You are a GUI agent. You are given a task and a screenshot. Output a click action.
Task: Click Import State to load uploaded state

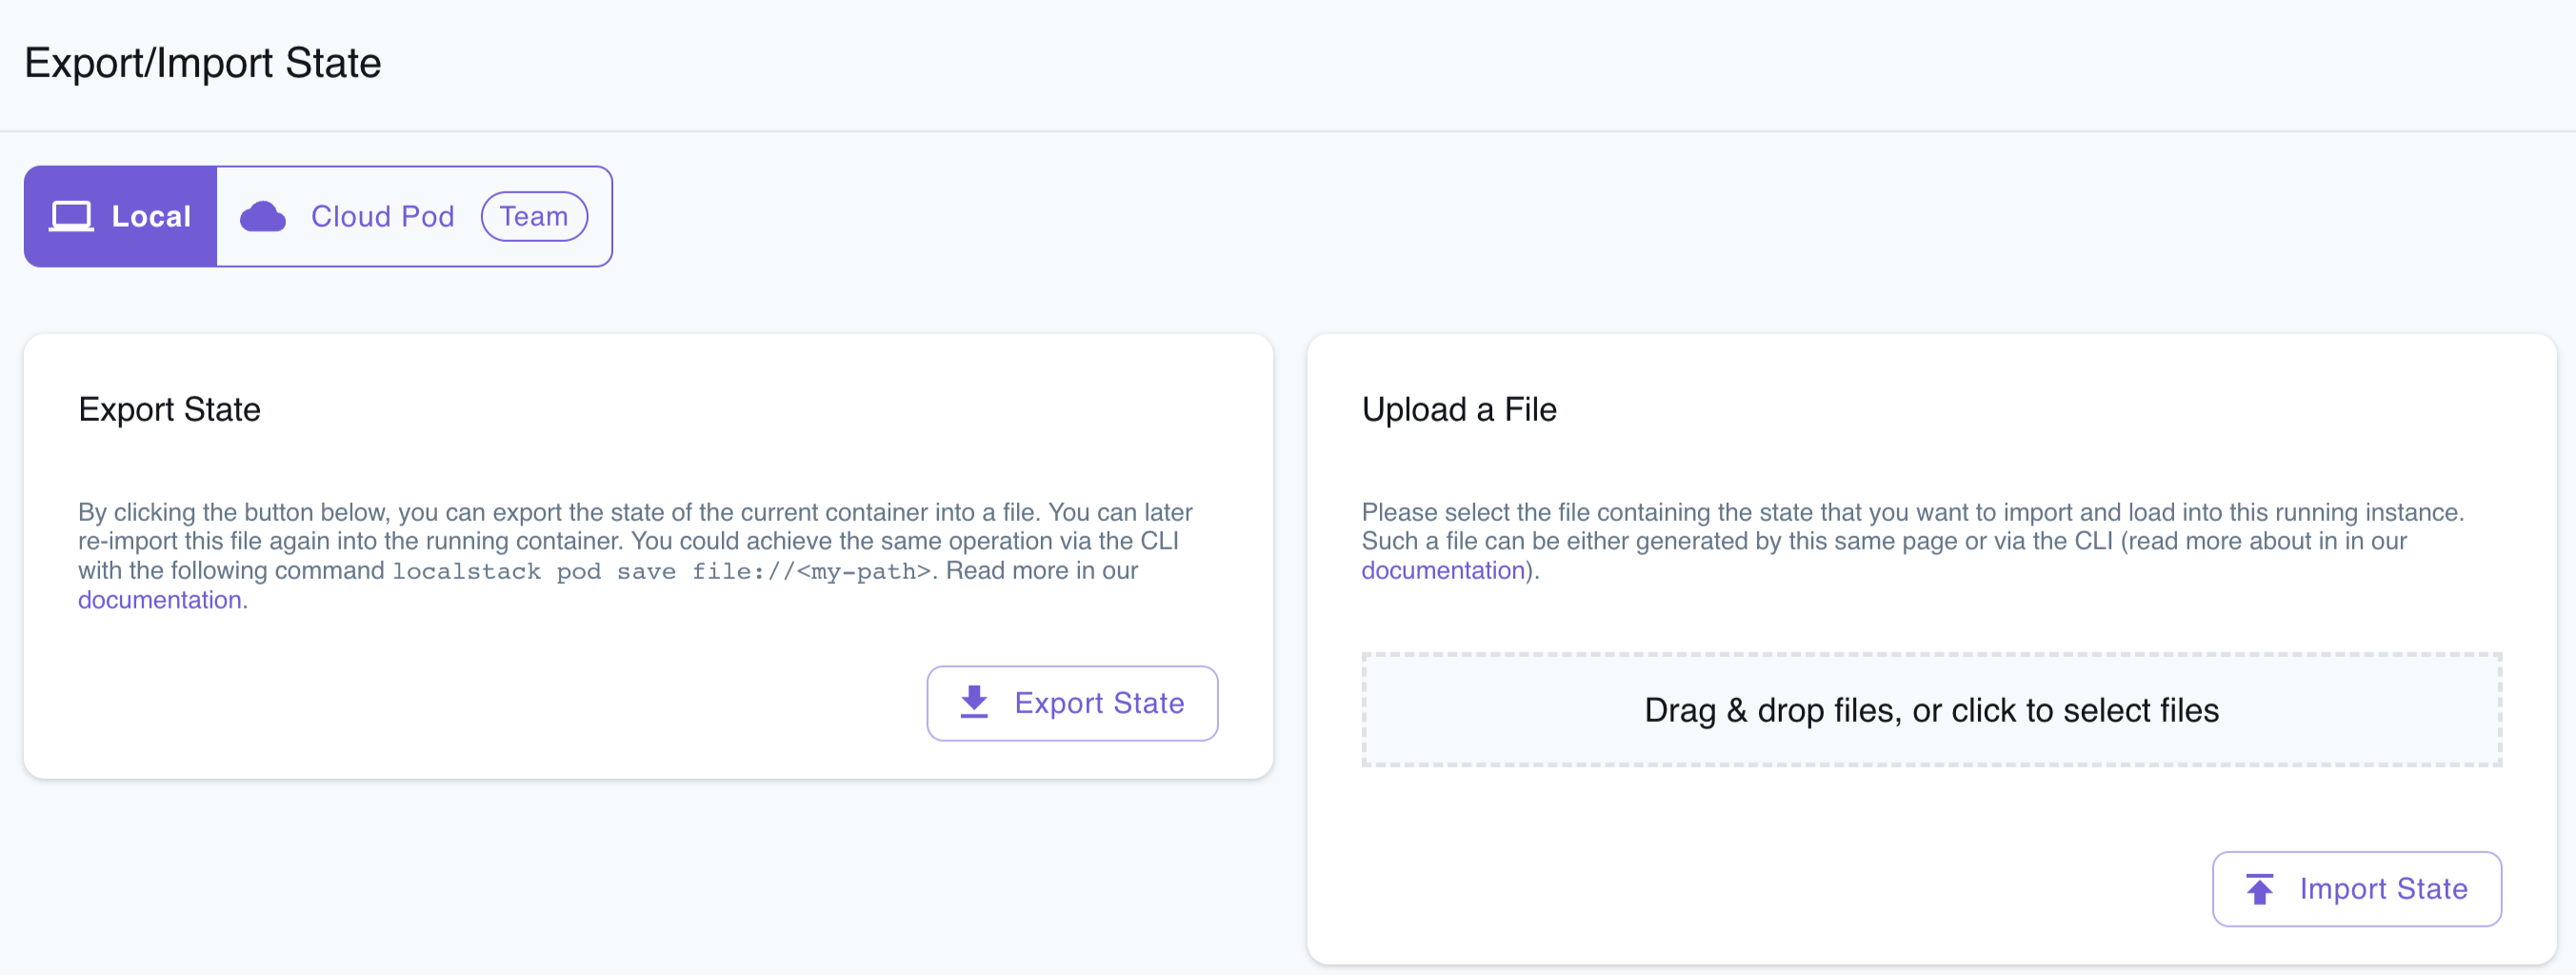point(2356,888)
